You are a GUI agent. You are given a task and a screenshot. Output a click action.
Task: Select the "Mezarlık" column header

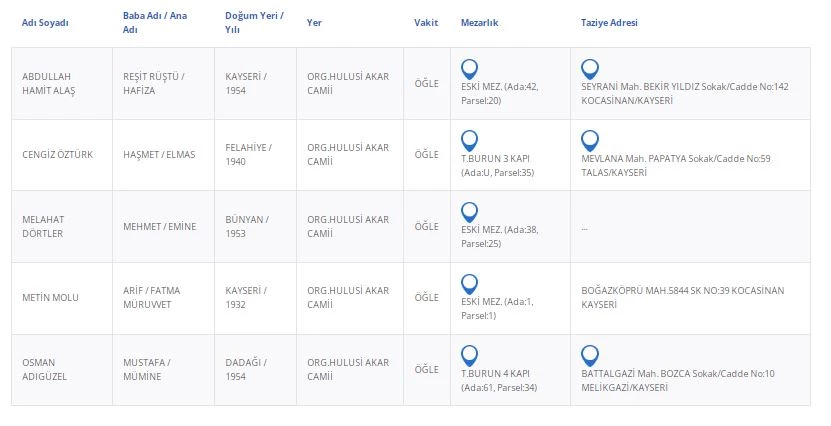480,23
